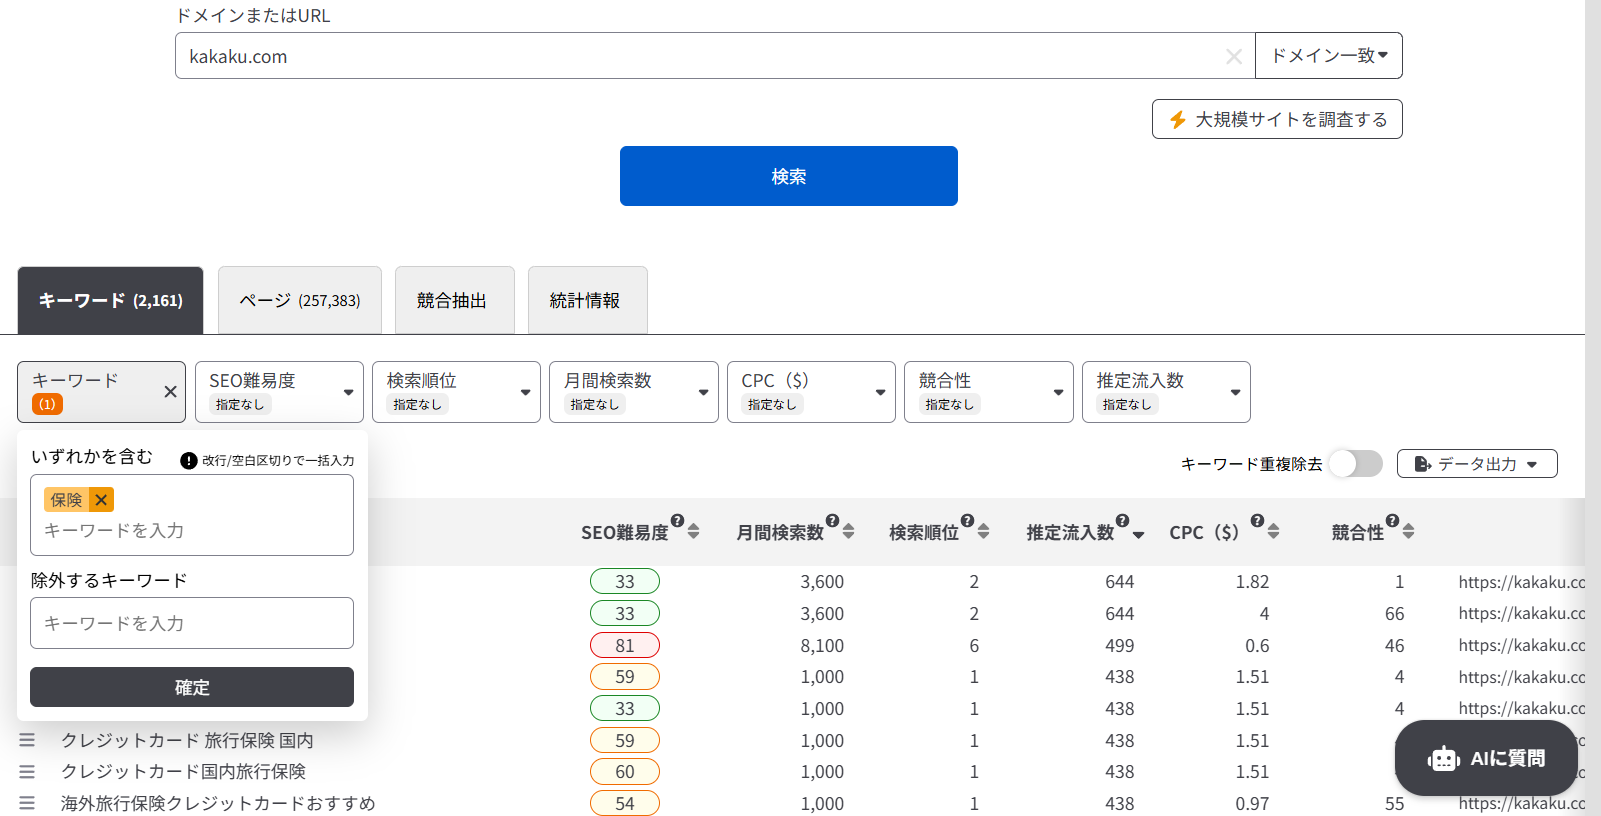Sort table by CPC column arrows

1273,531
